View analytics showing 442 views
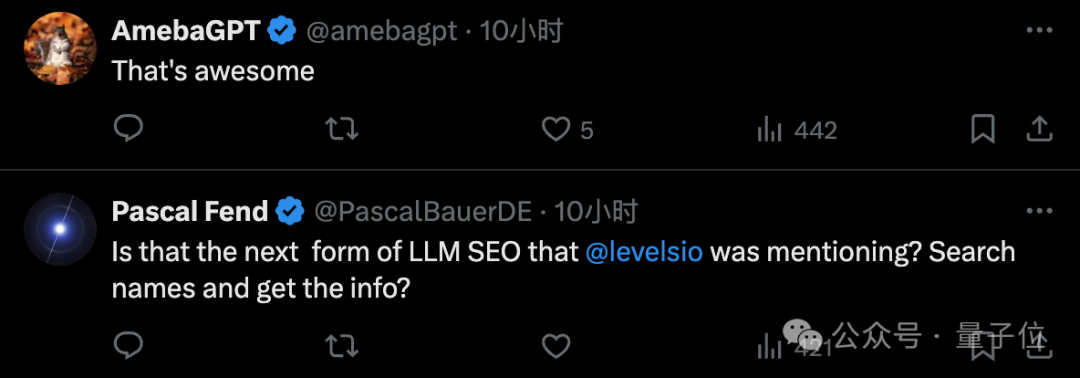This screenshot has width=1080, height=378. click(797, 129)
